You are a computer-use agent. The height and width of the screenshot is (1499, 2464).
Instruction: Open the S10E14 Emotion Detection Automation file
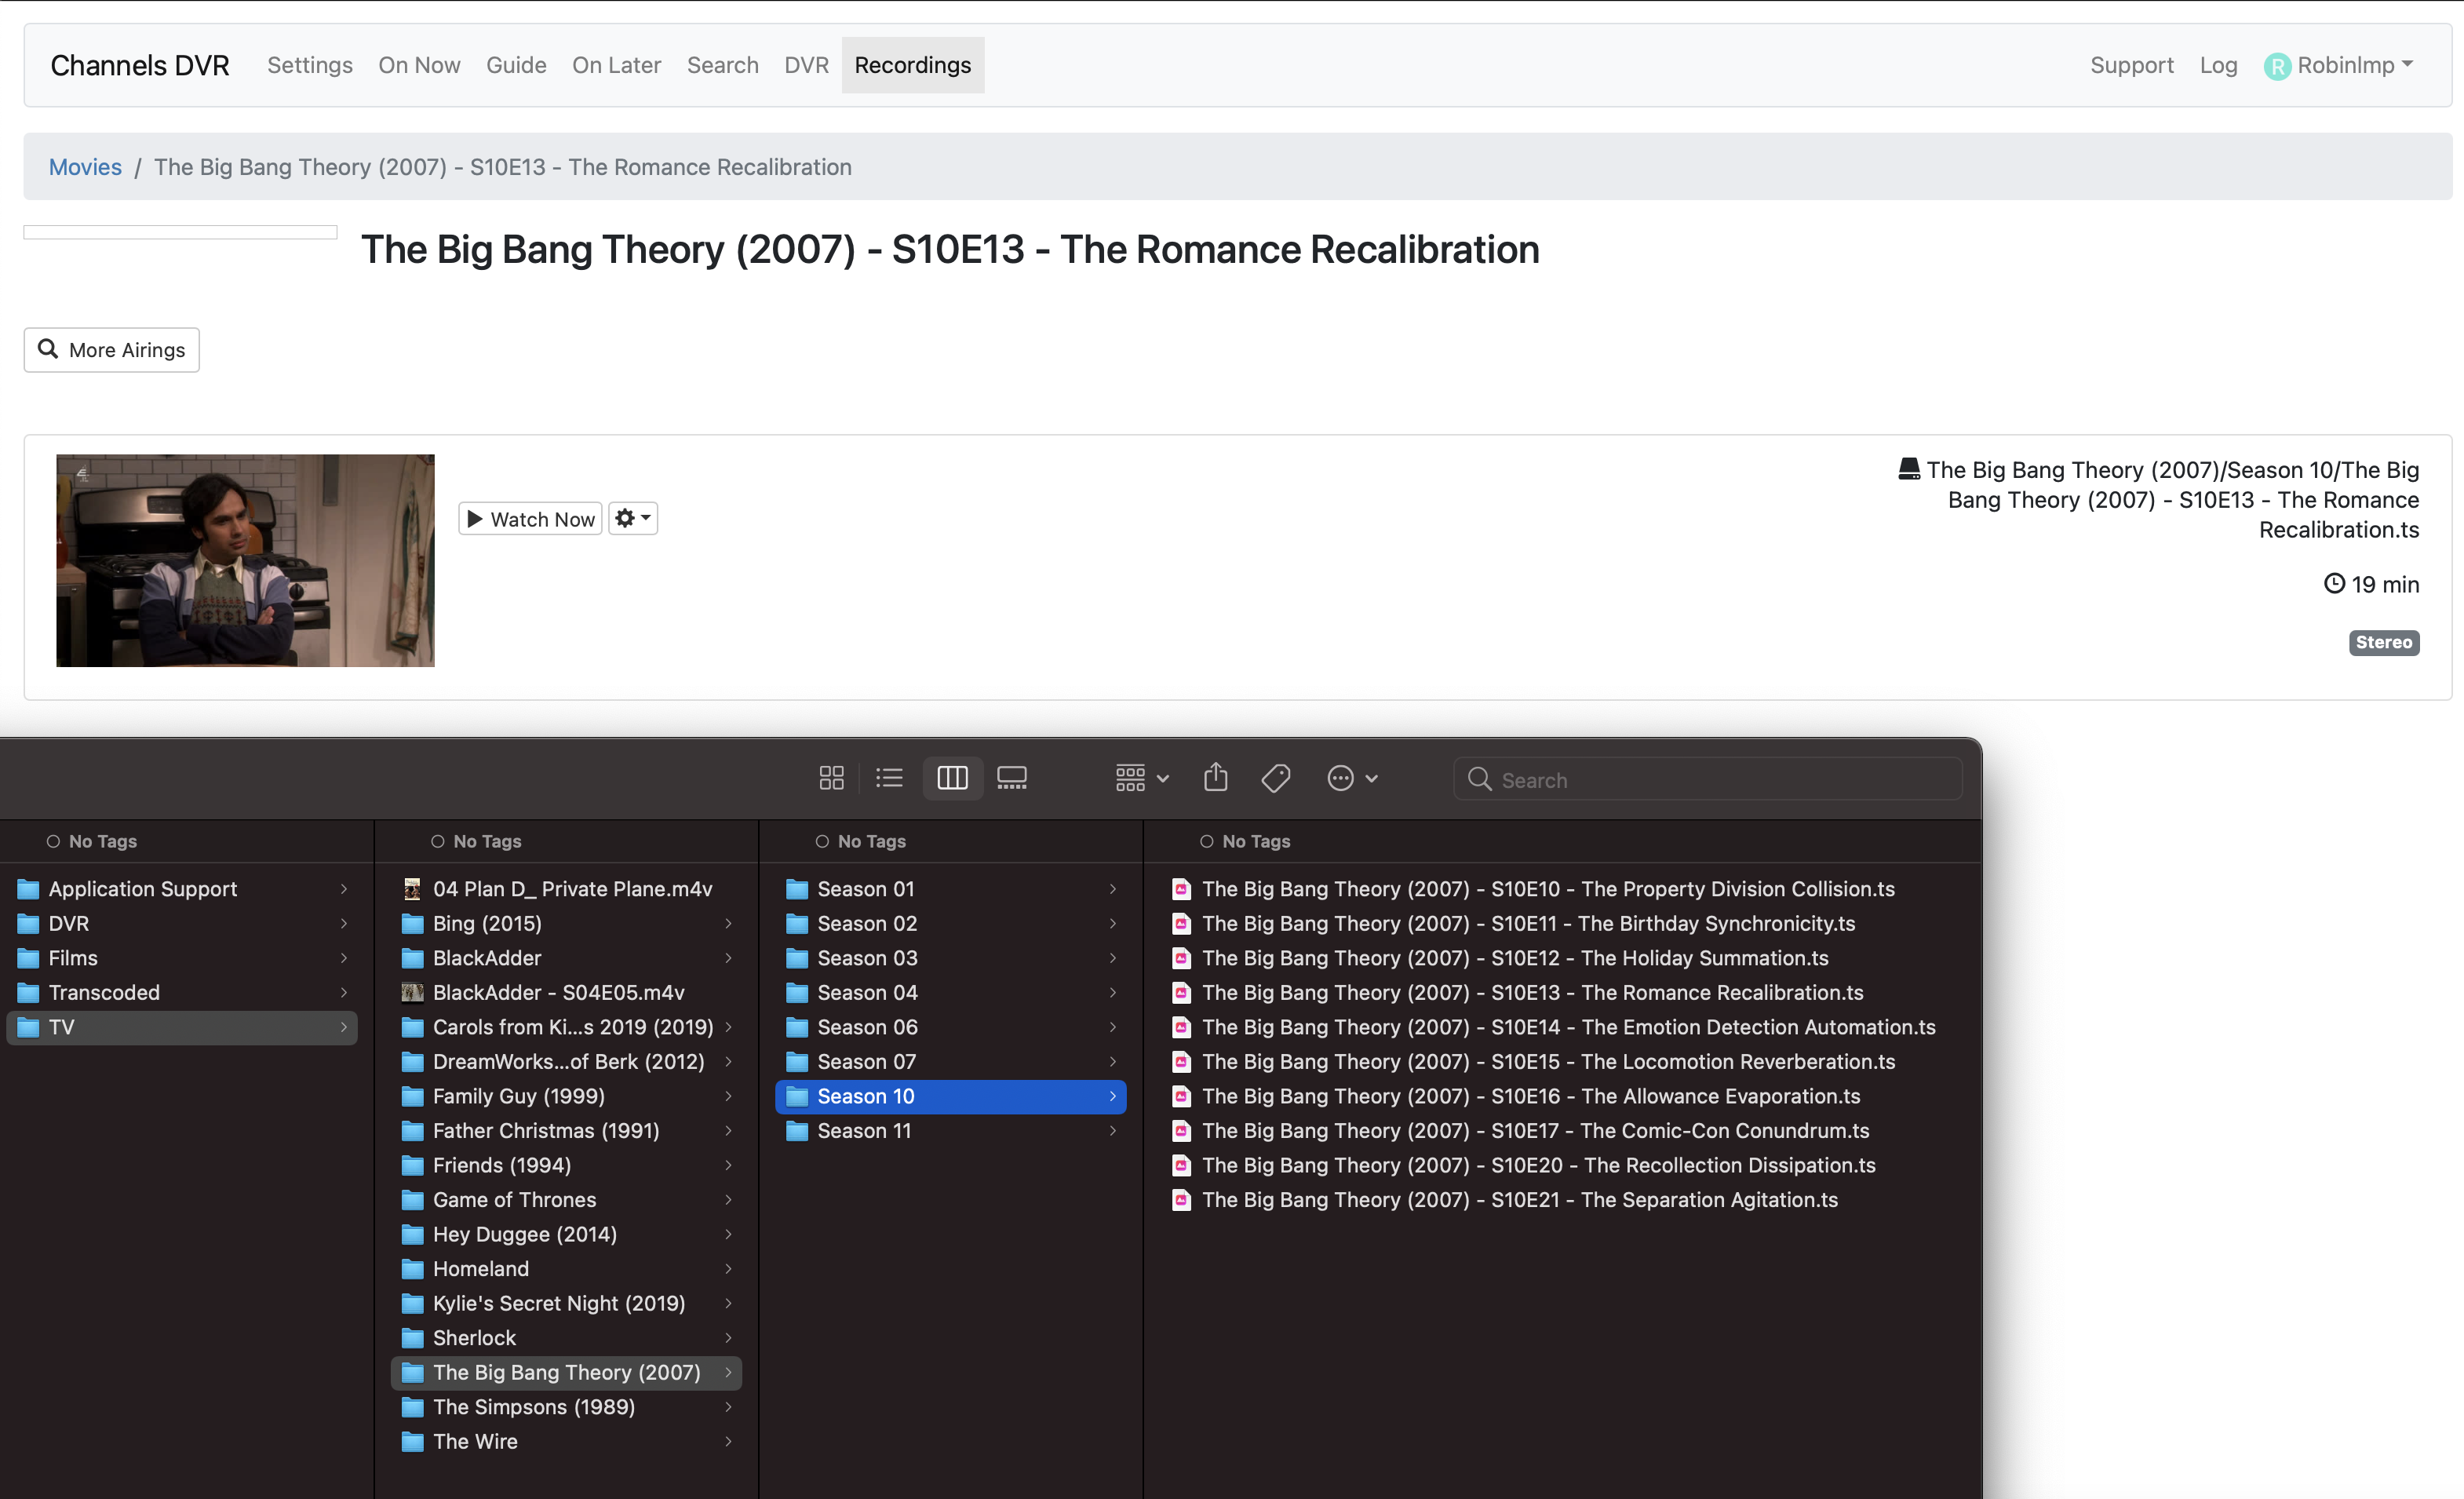coord(1567,1027)
